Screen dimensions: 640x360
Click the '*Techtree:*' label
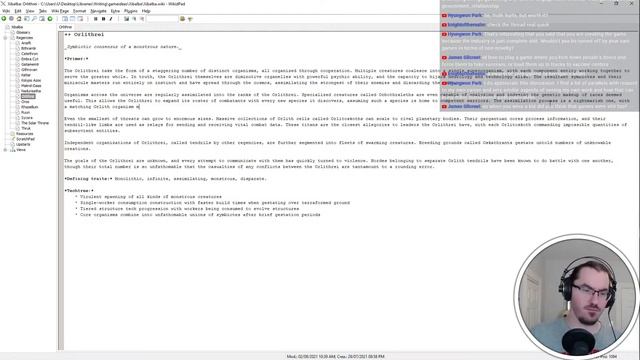(79, 191)
